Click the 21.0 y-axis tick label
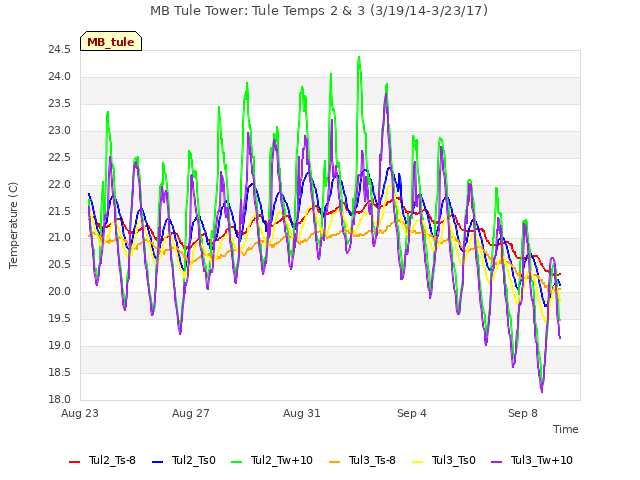 (60, 238)
